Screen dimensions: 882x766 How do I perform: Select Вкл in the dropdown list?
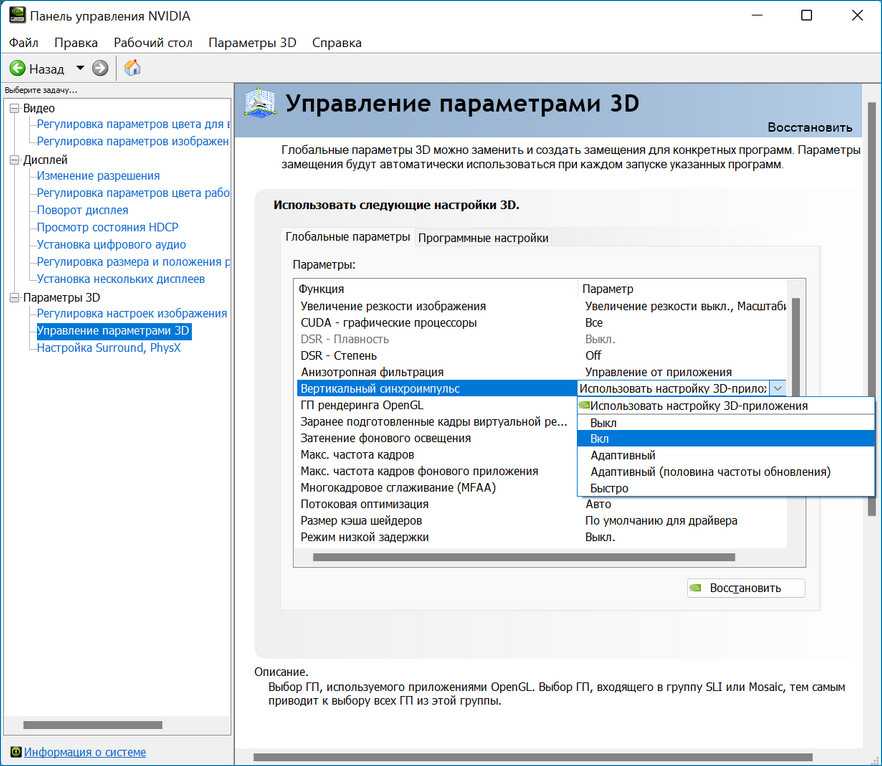coord(600,439)
